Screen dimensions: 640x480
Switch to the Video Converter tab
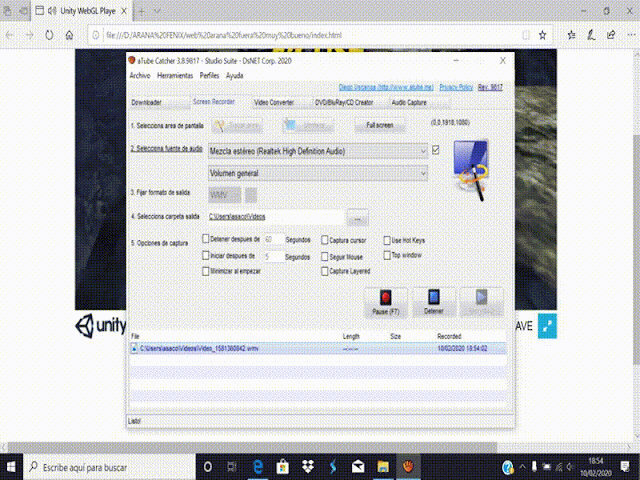(x=282, y=102)
